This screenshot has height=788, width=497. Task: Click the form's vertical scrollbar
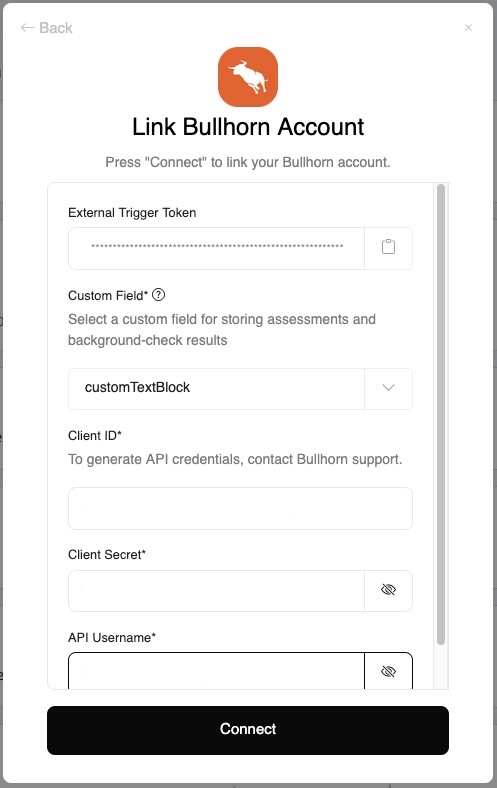pyautogui.click(x=441, y=414)
